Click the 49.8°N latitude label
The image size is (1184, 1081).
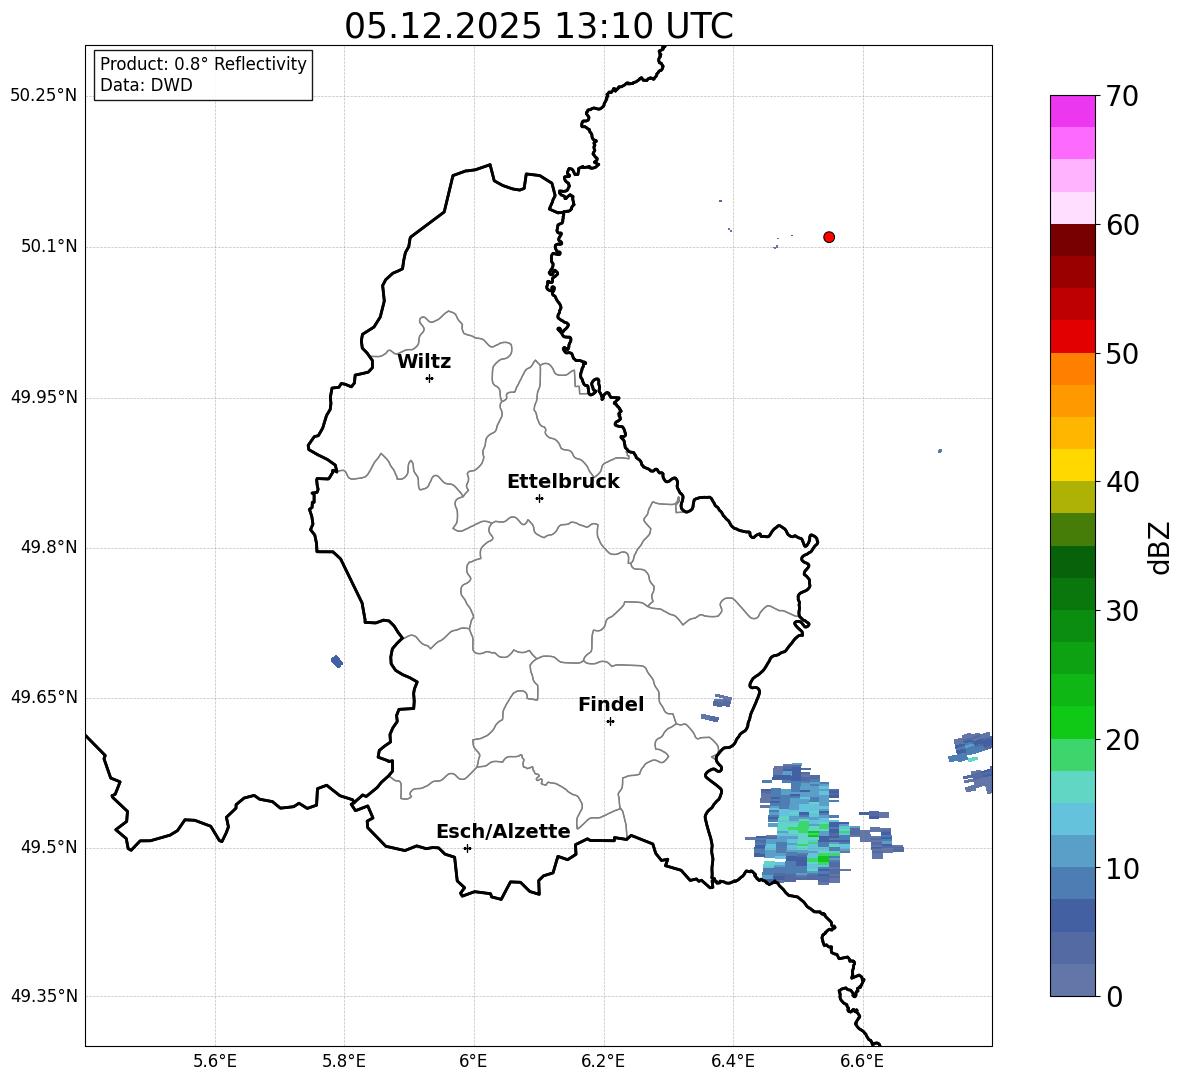(49, 547)
